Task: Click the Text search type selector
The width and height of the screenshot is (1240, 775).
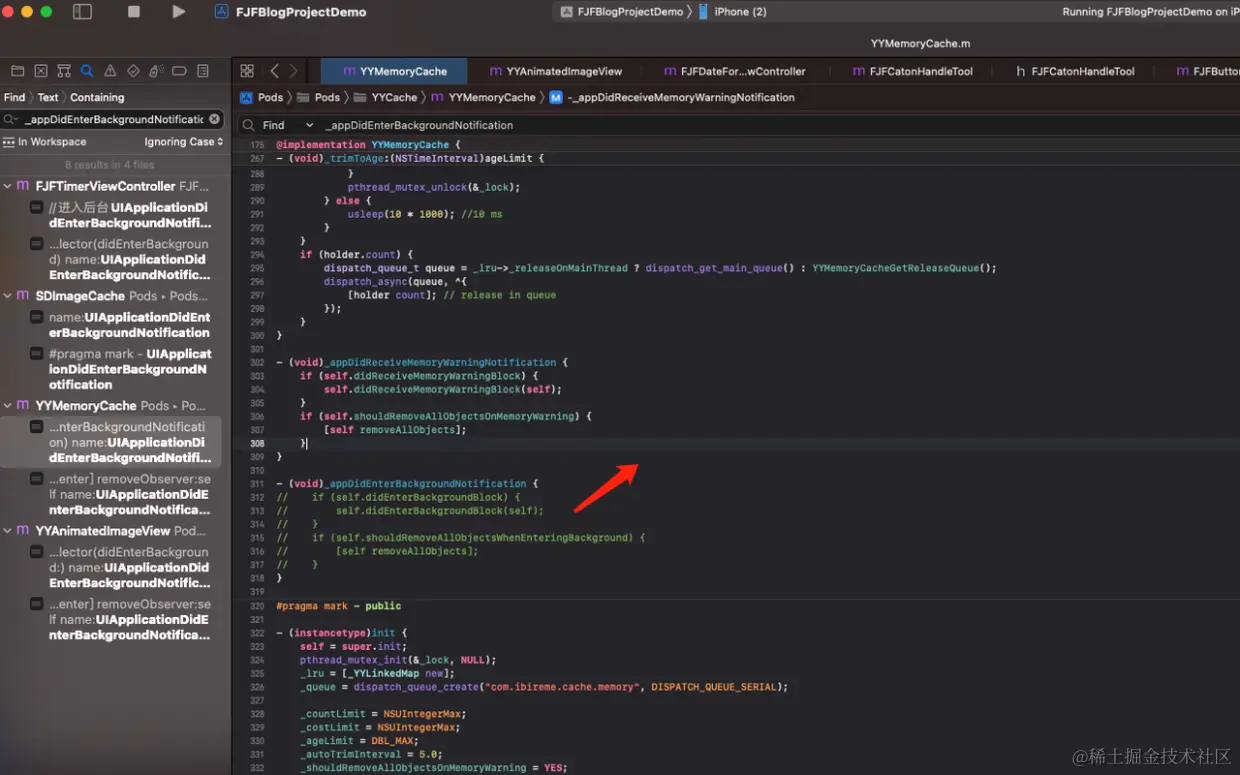Action: 48,97
